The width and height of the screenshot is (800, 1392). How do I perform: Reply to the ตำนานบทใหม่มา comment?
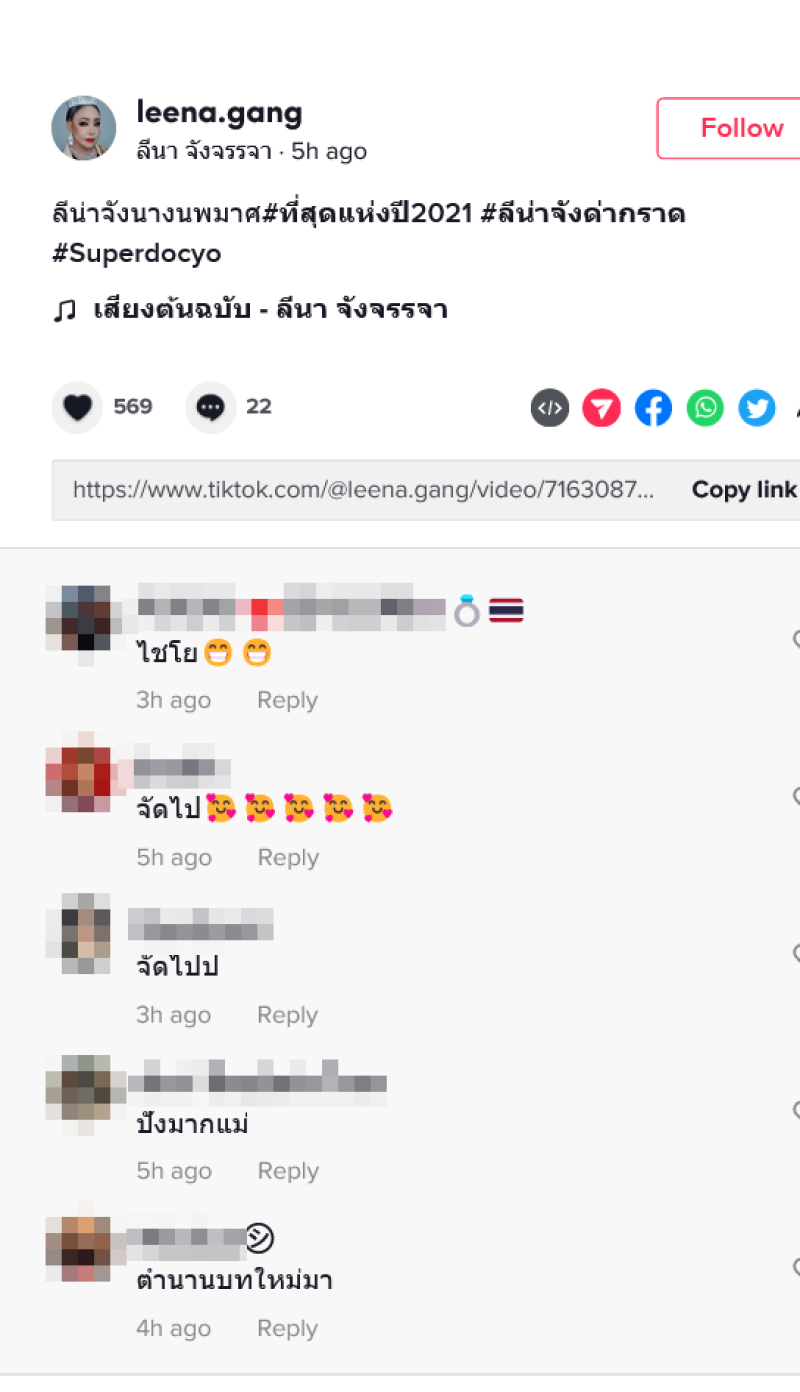pyautogui.click(x=287, y=1328)
